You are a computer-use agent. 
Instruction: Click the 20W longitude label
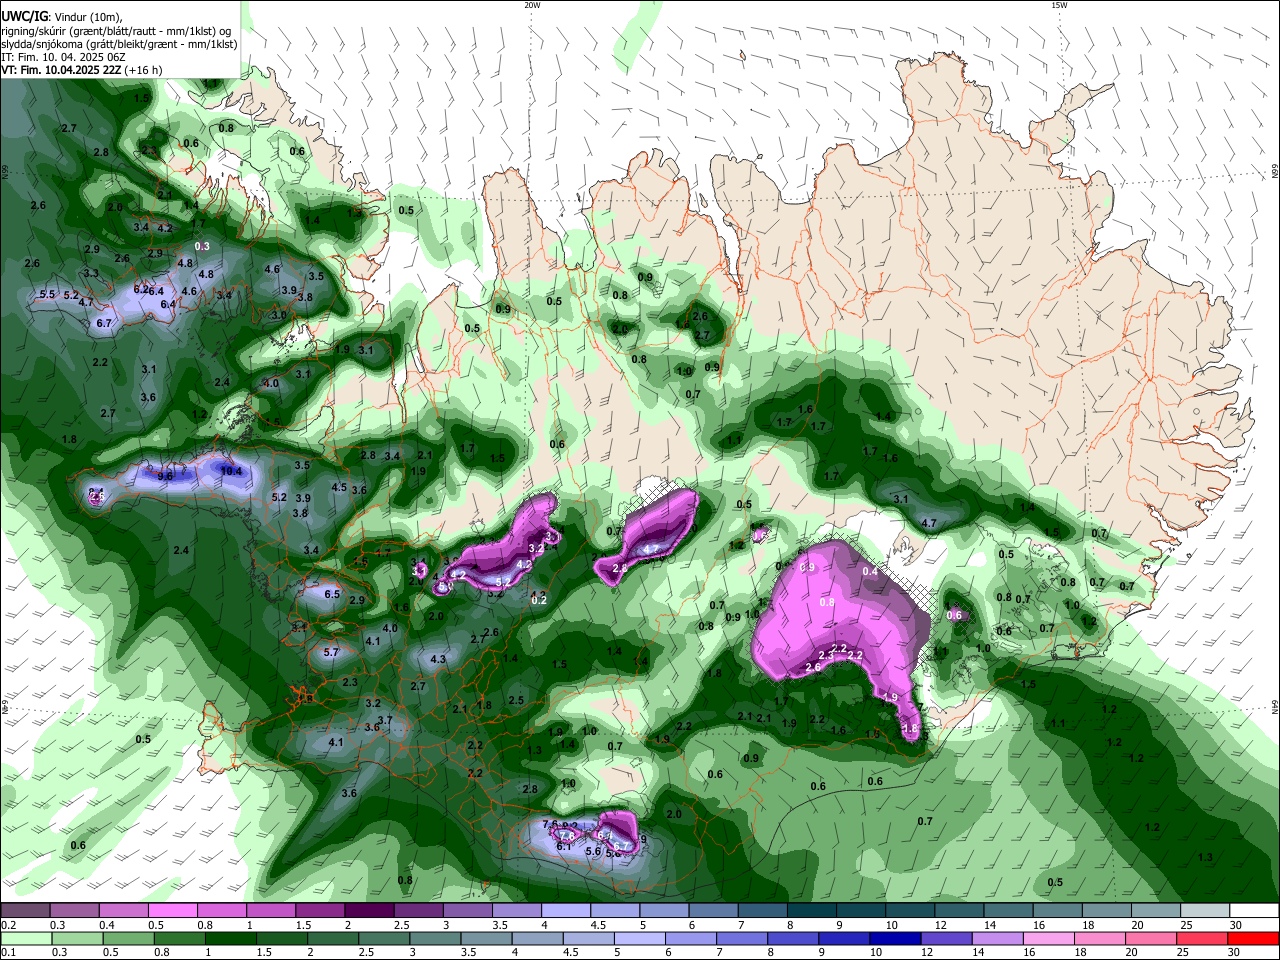point(532,5)
